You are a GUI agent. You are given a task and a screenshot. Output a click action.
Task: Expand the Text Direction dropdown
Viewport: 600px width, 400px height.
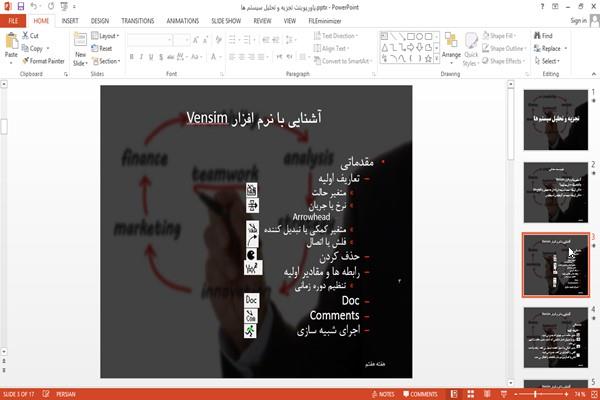336,36
